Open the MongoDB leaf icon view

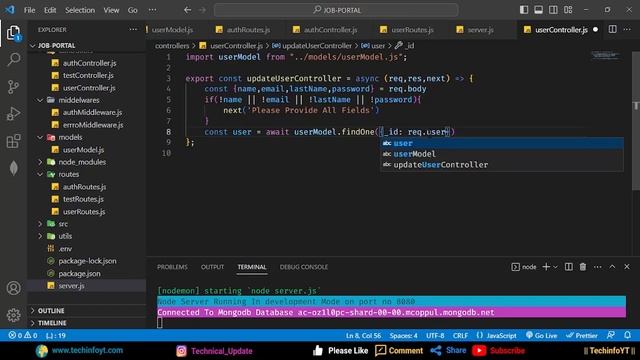(x=13, y=168)
